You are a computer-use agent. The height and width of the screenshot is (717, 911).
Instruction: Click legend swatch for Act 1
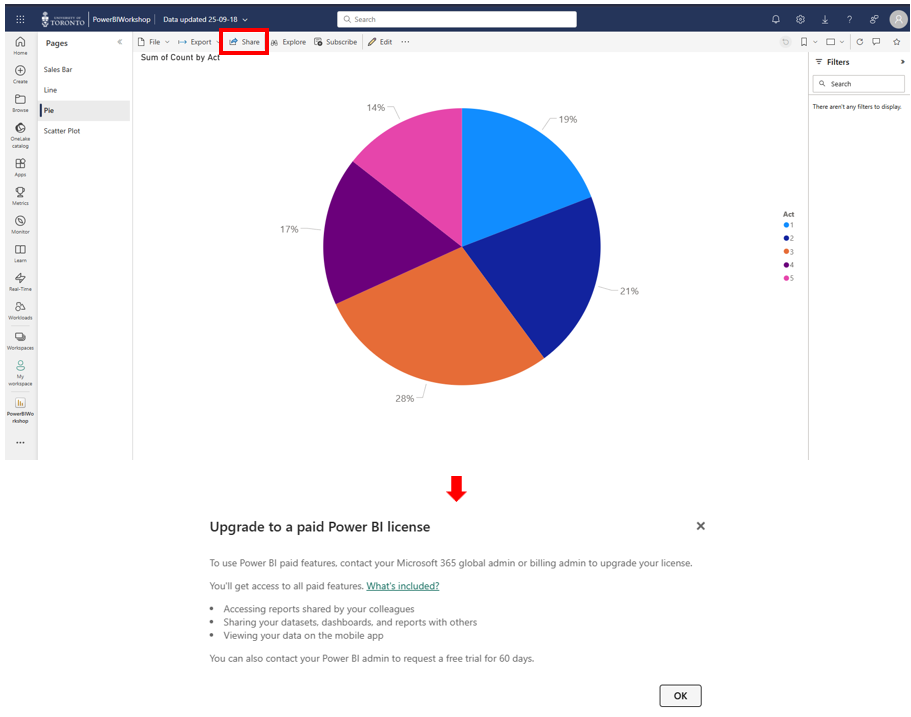pyautogui.click(x=786, y=225)
